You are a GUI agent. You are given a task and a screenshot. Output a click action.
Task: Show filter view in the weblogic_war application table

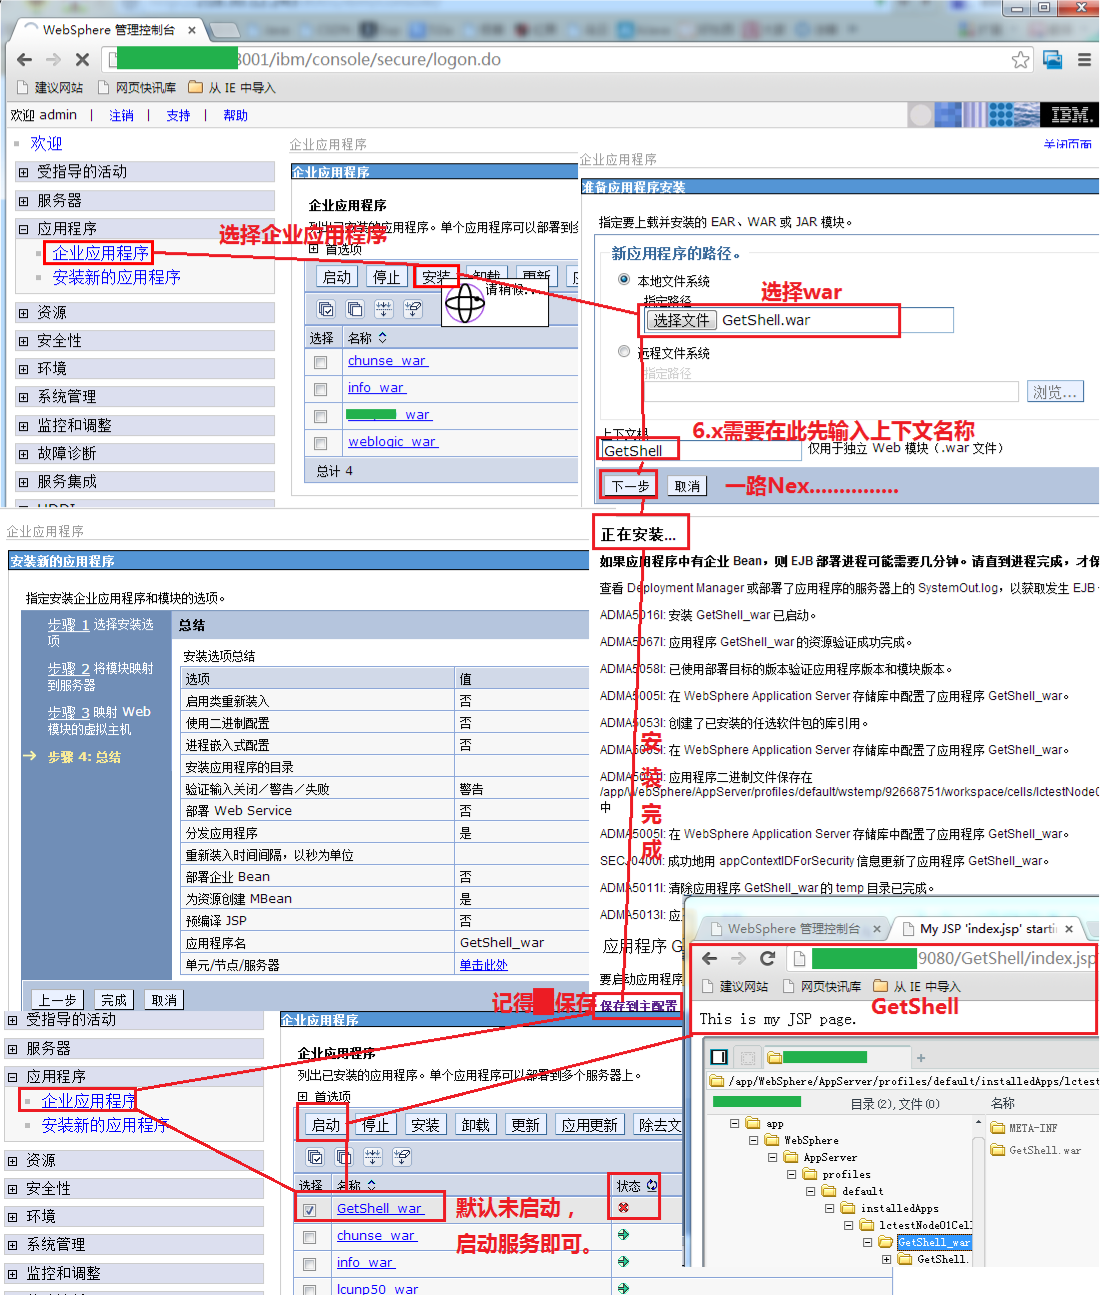click(x=384, y=309)
